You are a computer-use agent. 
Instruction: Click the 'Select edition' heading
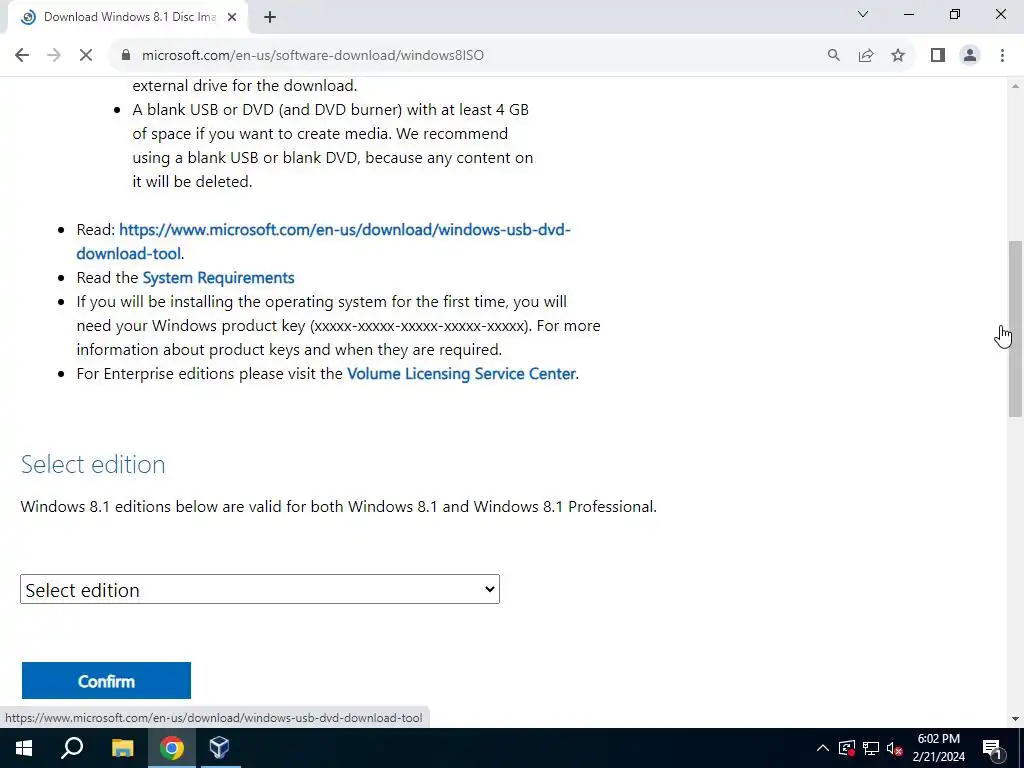pyautogui.click(x=93, y=464)
